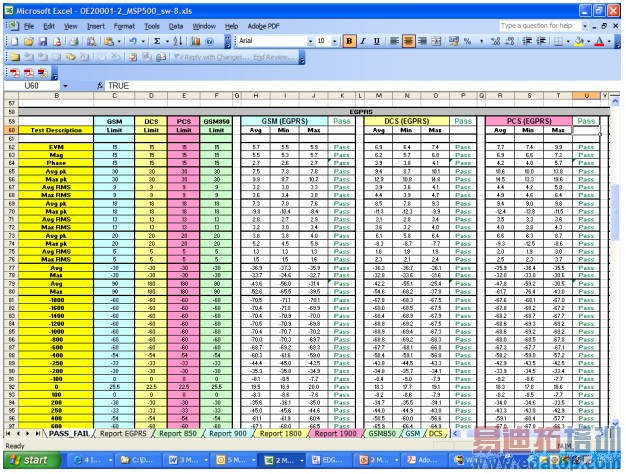The width and height of the screenshot is (626, 474).
Task: Align text left with the Align Left icon
Action: (x=394, y=41)
